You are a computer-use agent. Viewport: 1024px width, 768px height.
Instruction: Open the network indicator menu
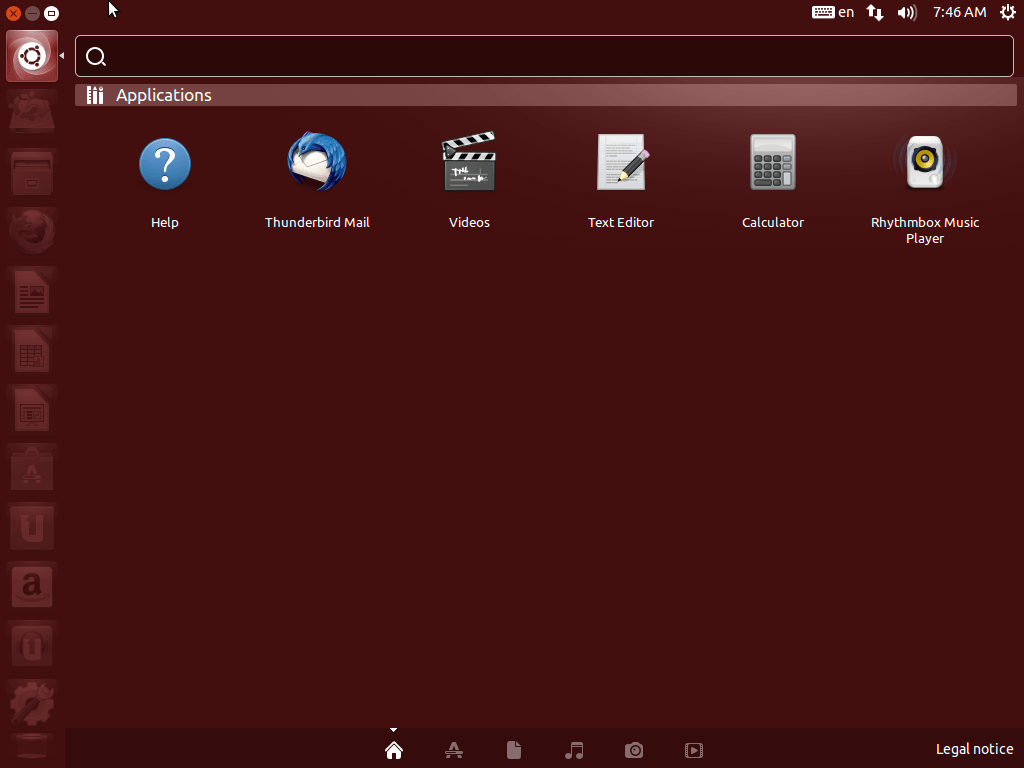pos(875,12)
